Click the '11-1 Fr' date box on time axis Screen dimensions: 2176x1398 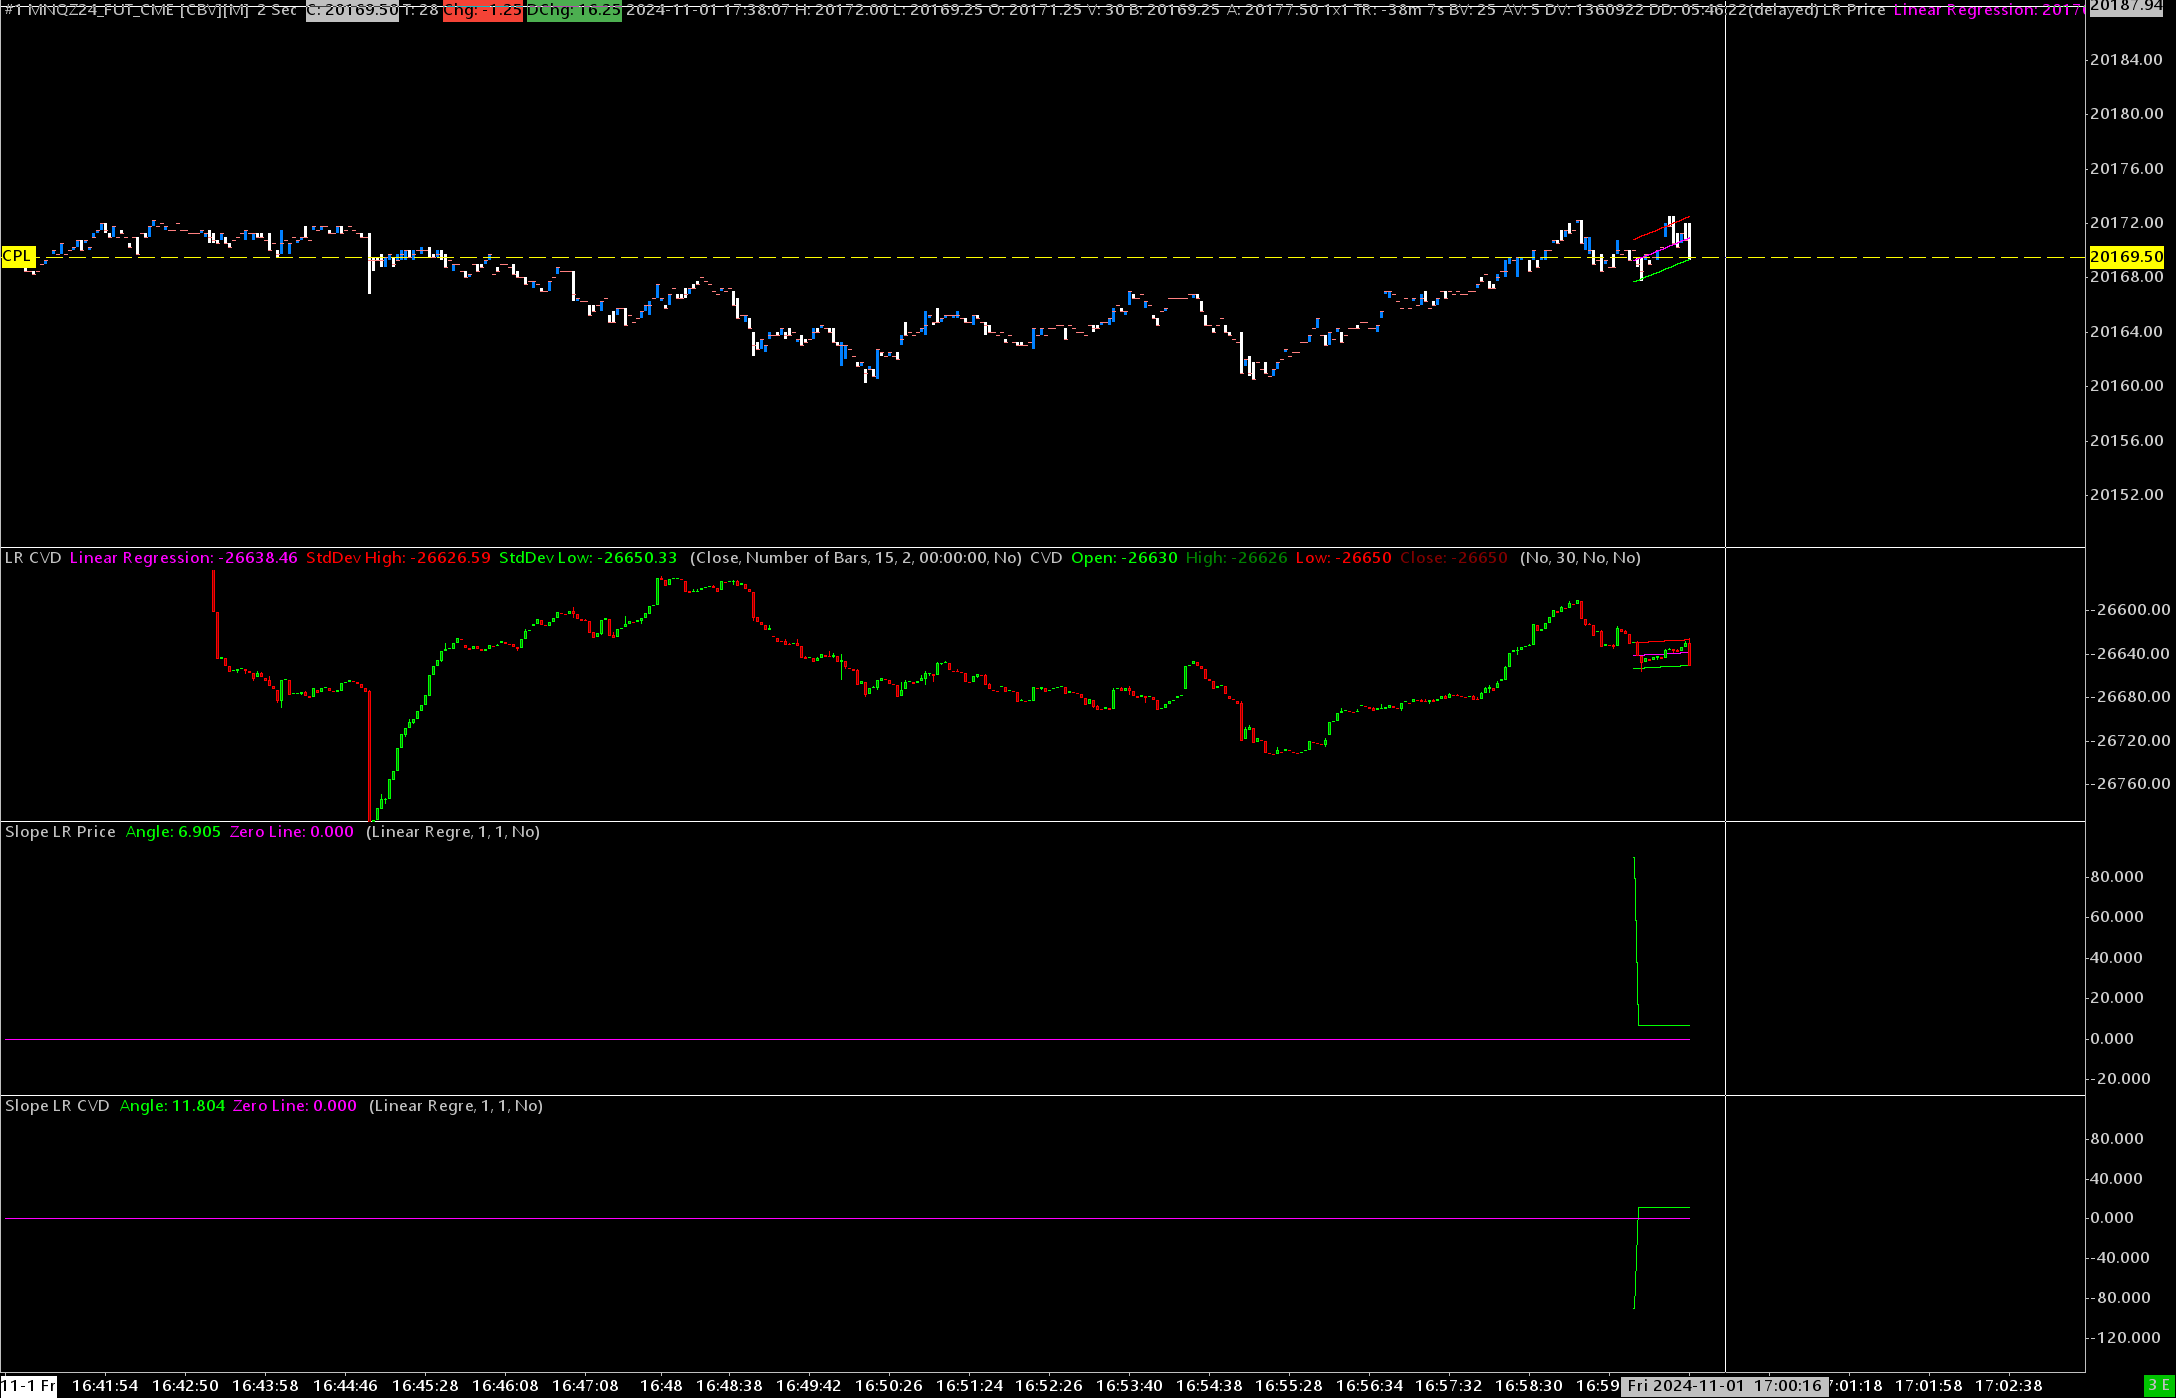pos(28,1385)
